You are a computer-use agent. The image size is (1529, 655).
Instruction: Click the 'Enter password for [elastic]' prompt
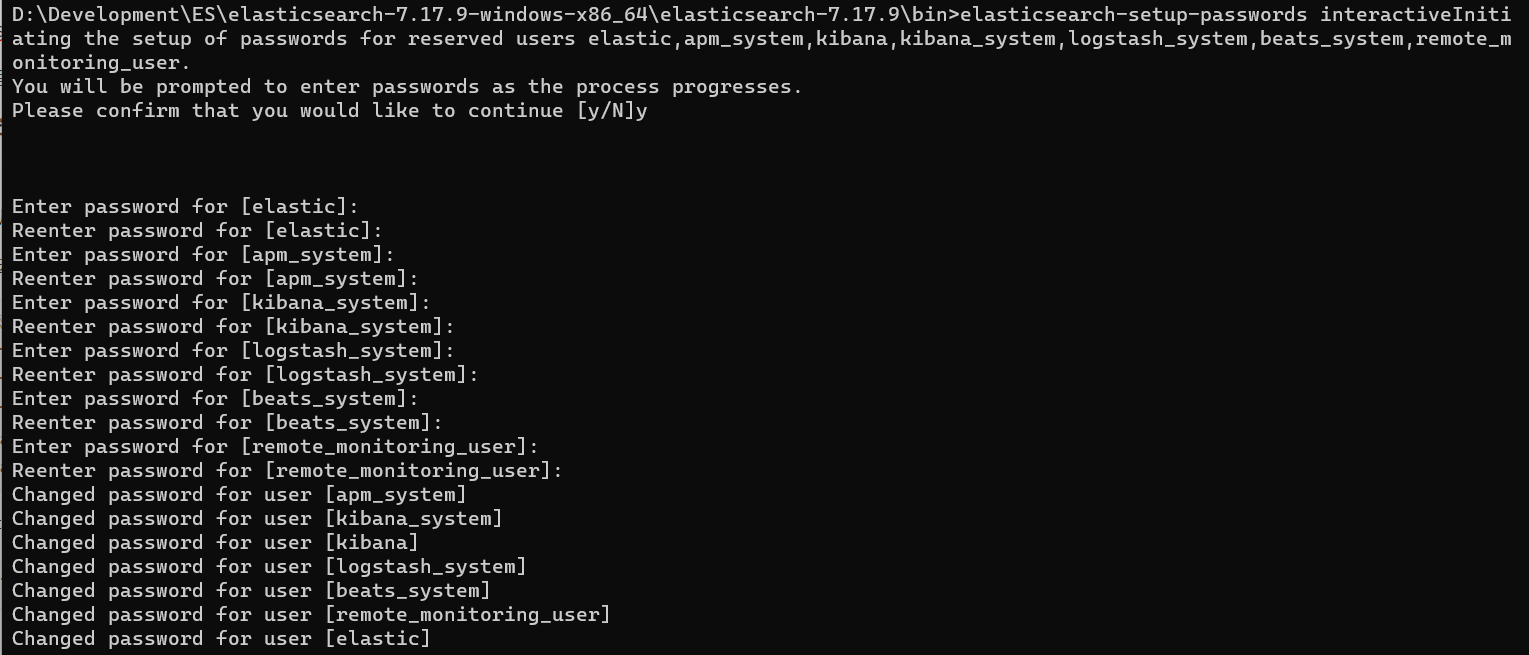(185, 207)
